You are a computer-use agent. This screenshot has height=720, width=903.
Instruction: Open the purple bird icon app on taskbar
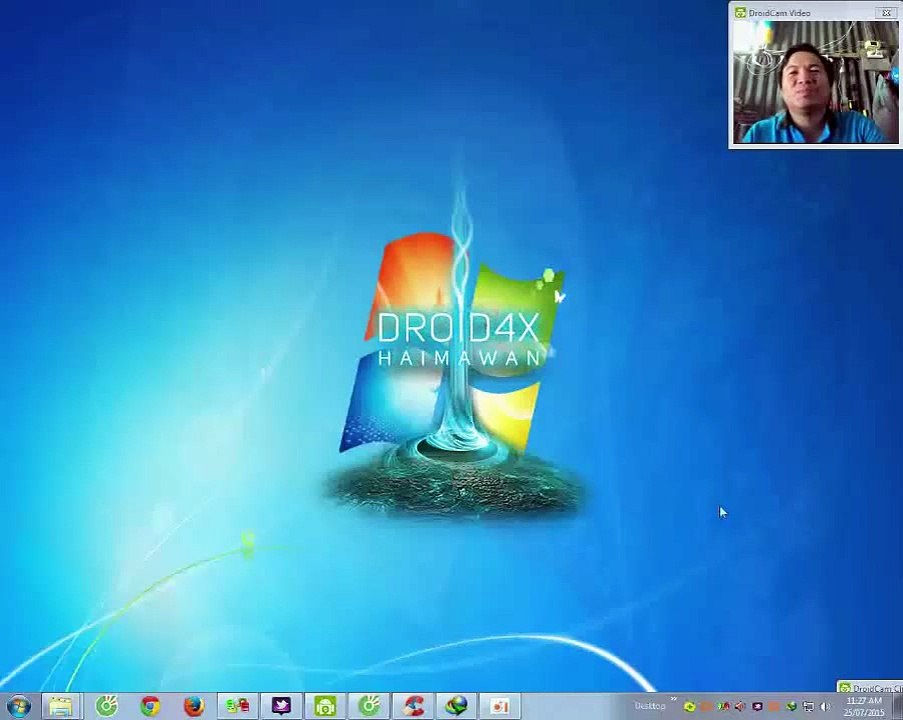(282, 706)
